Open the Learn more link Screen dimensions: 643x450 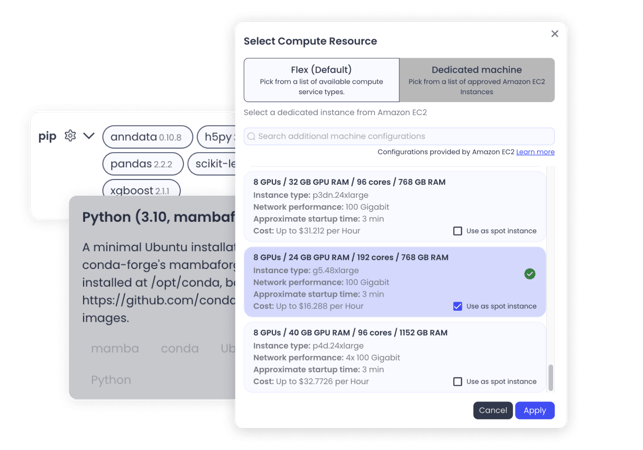(535, 152)
